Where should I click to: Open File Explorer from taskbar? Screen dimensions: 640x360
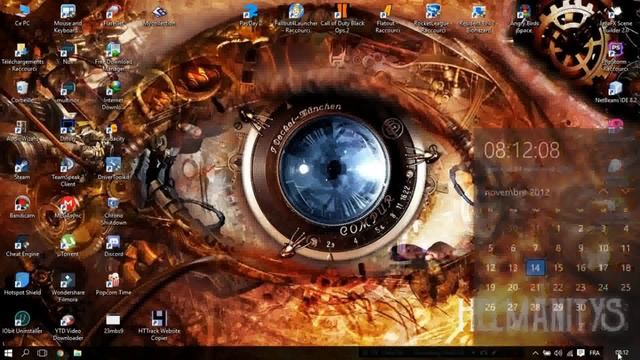78,353
